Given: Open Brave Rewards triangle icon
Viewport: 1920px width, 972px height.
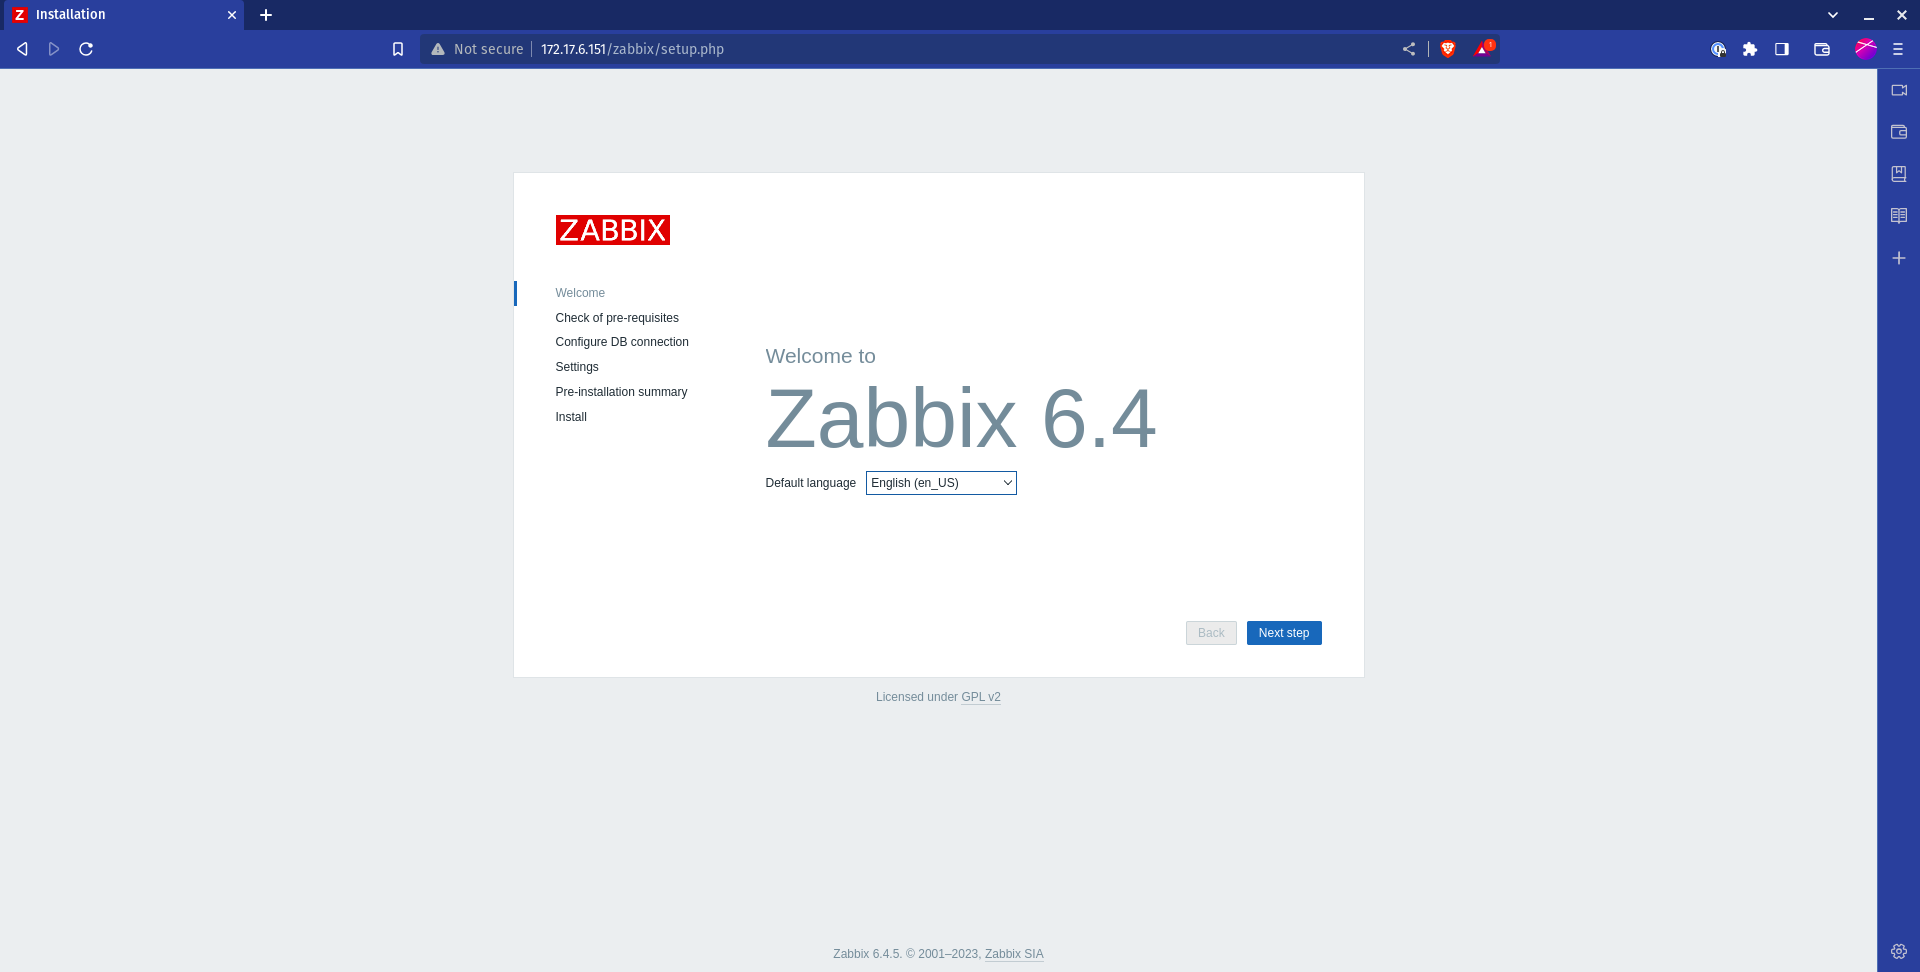Looking at the screenshot, I should tap(1483, 48).
